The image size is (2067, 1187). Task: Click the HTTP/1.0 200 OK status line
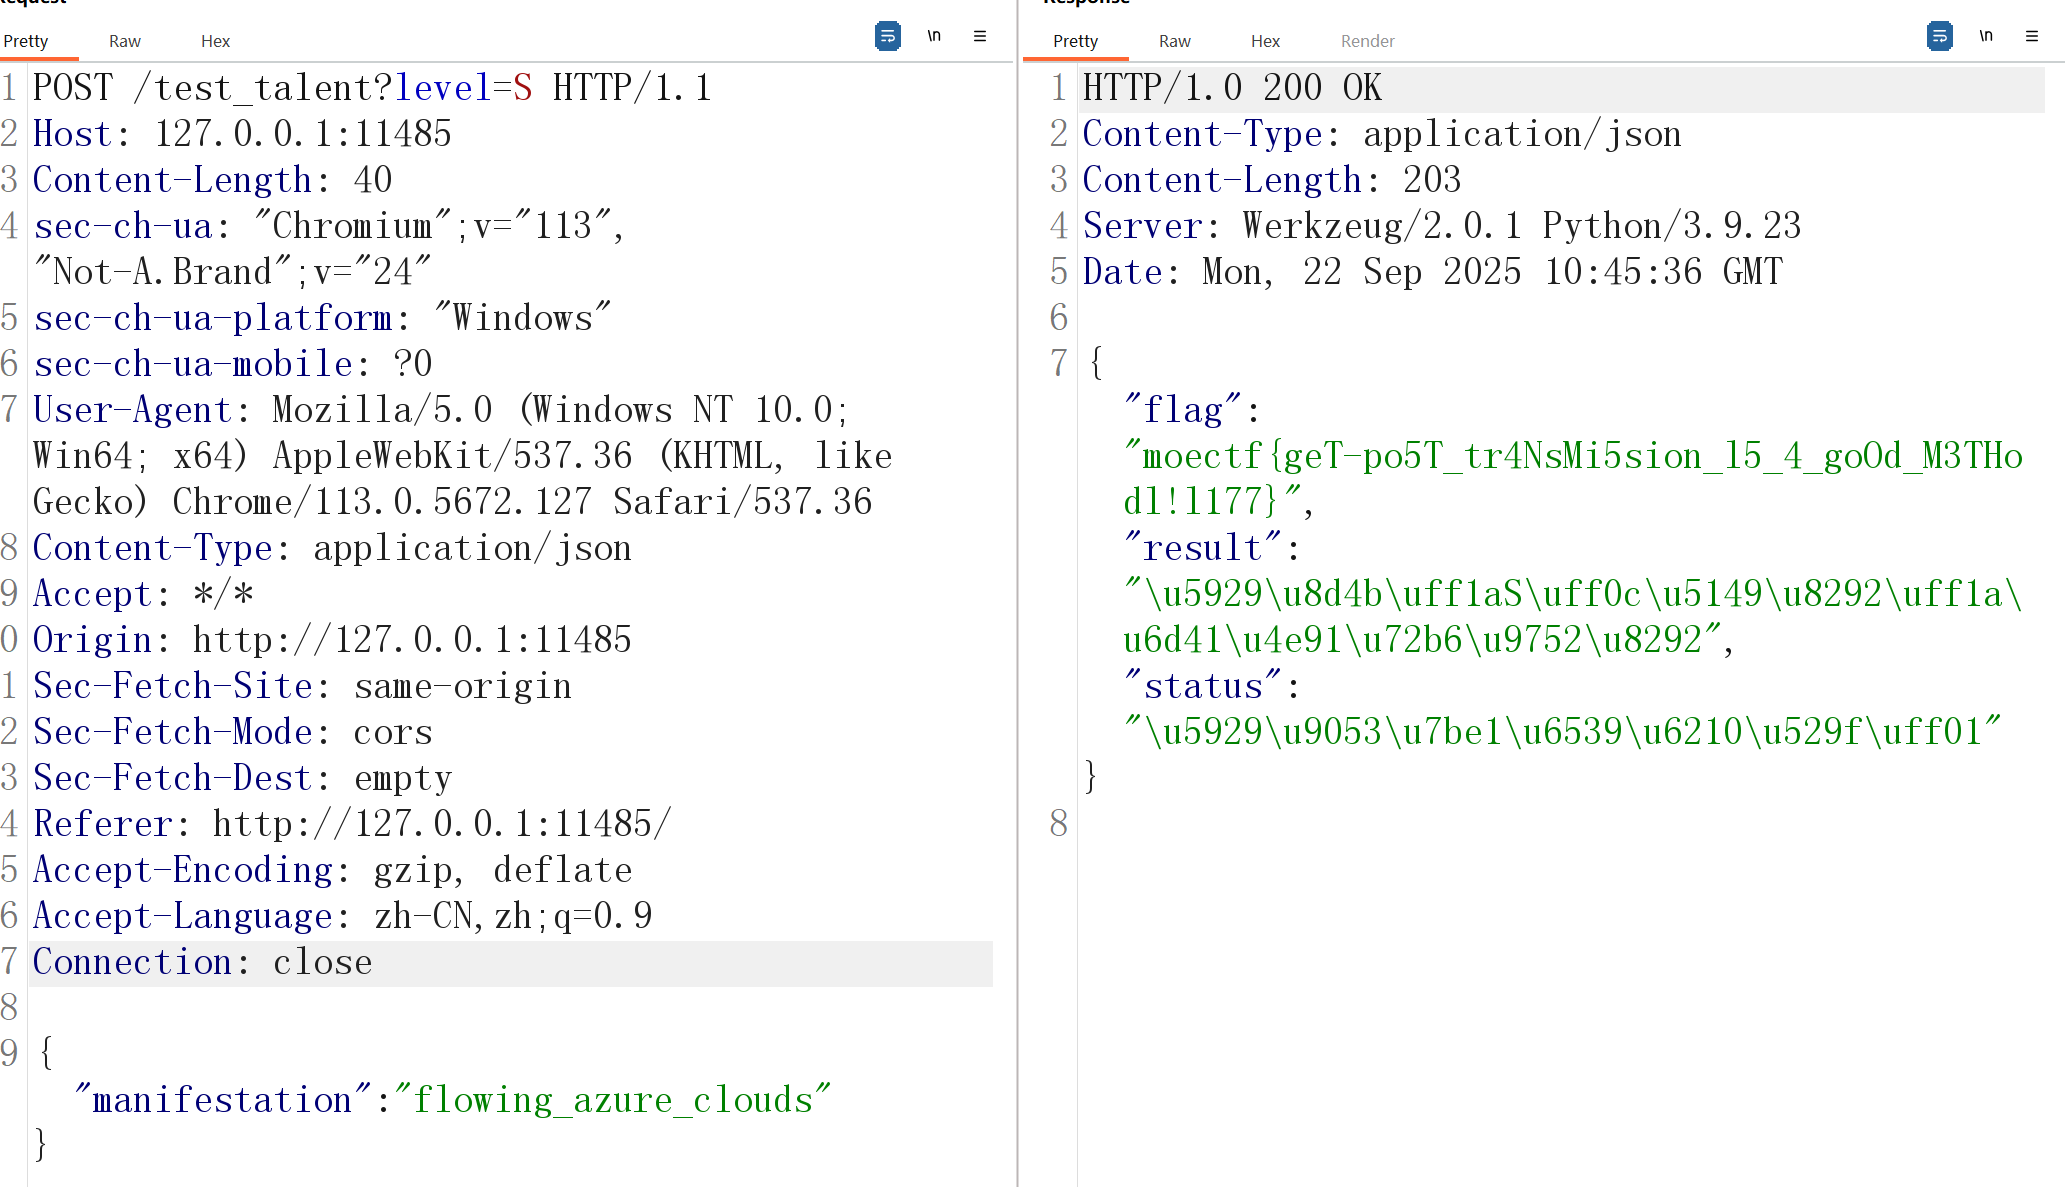1232,88
